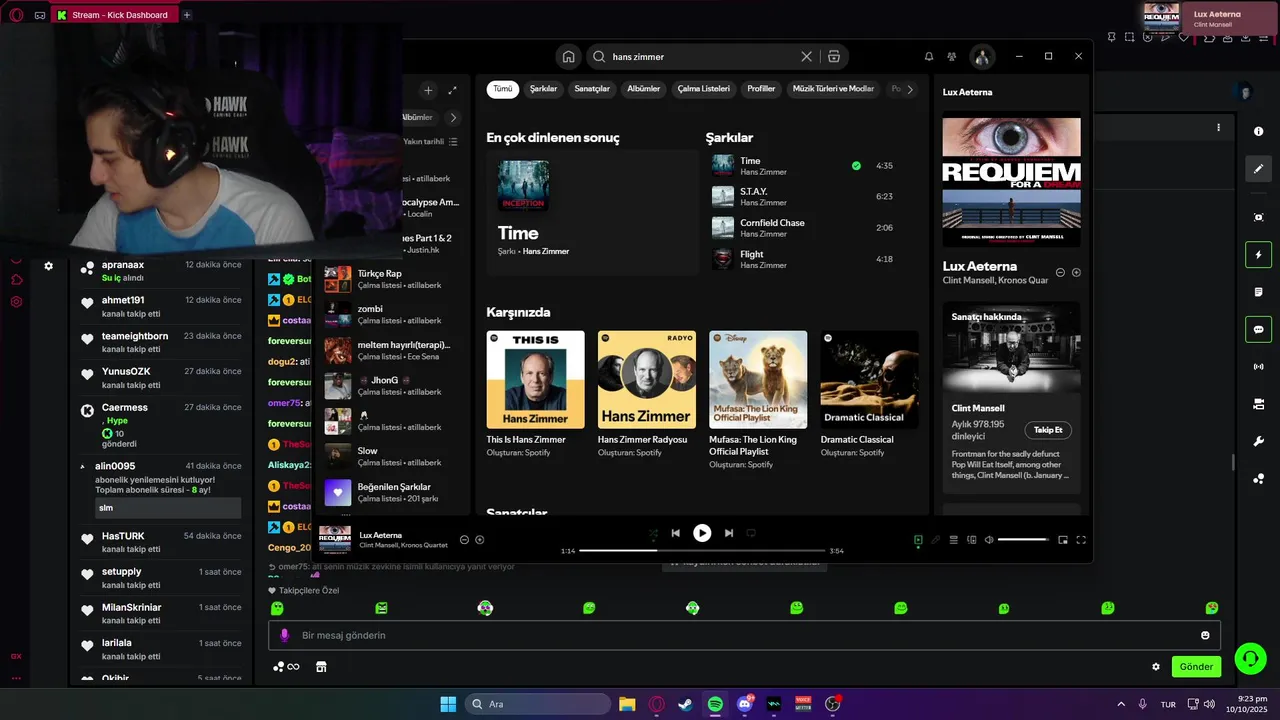This screenshot has height=720, width=1280.
Task: Seek in the song progress bar
Action: [x=702, y=551]
